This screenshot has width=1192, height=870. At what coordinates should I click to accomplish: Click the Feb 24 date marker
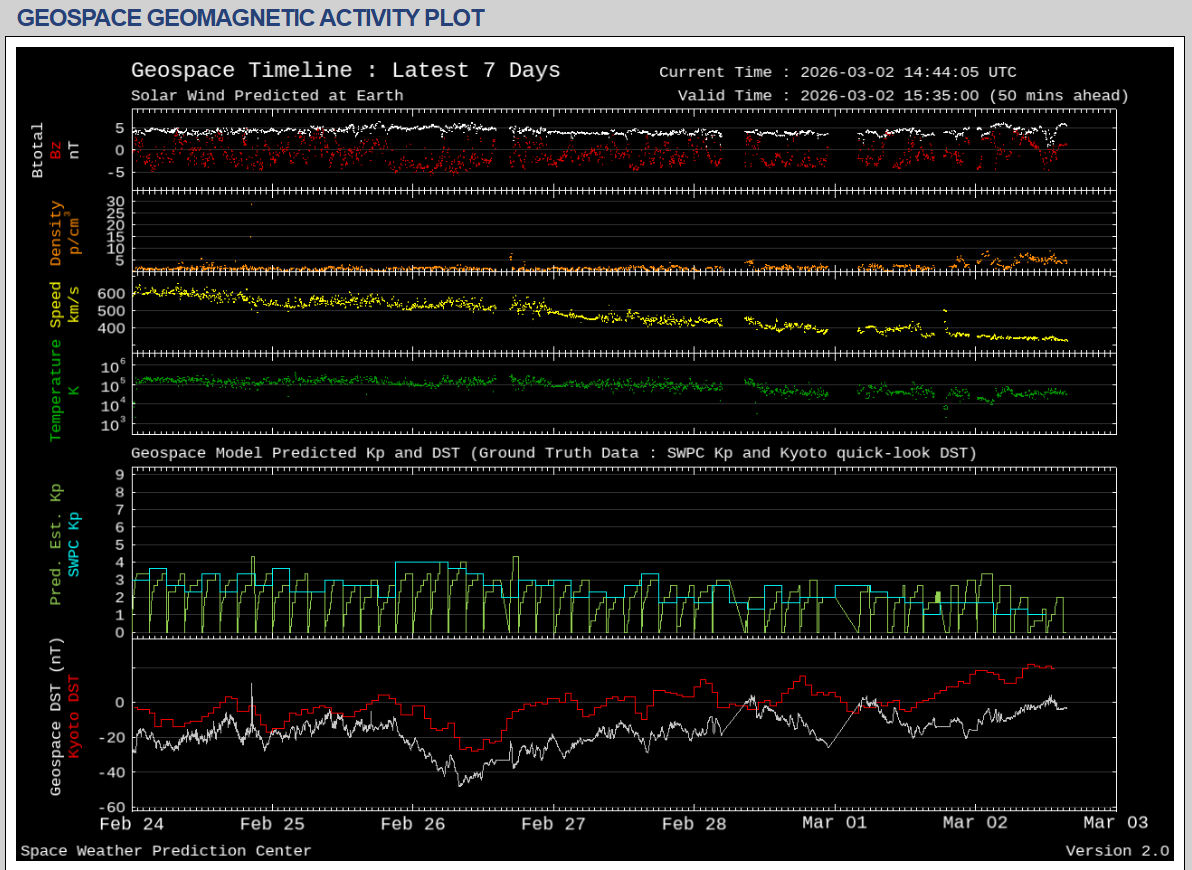[x=132, y=823]
